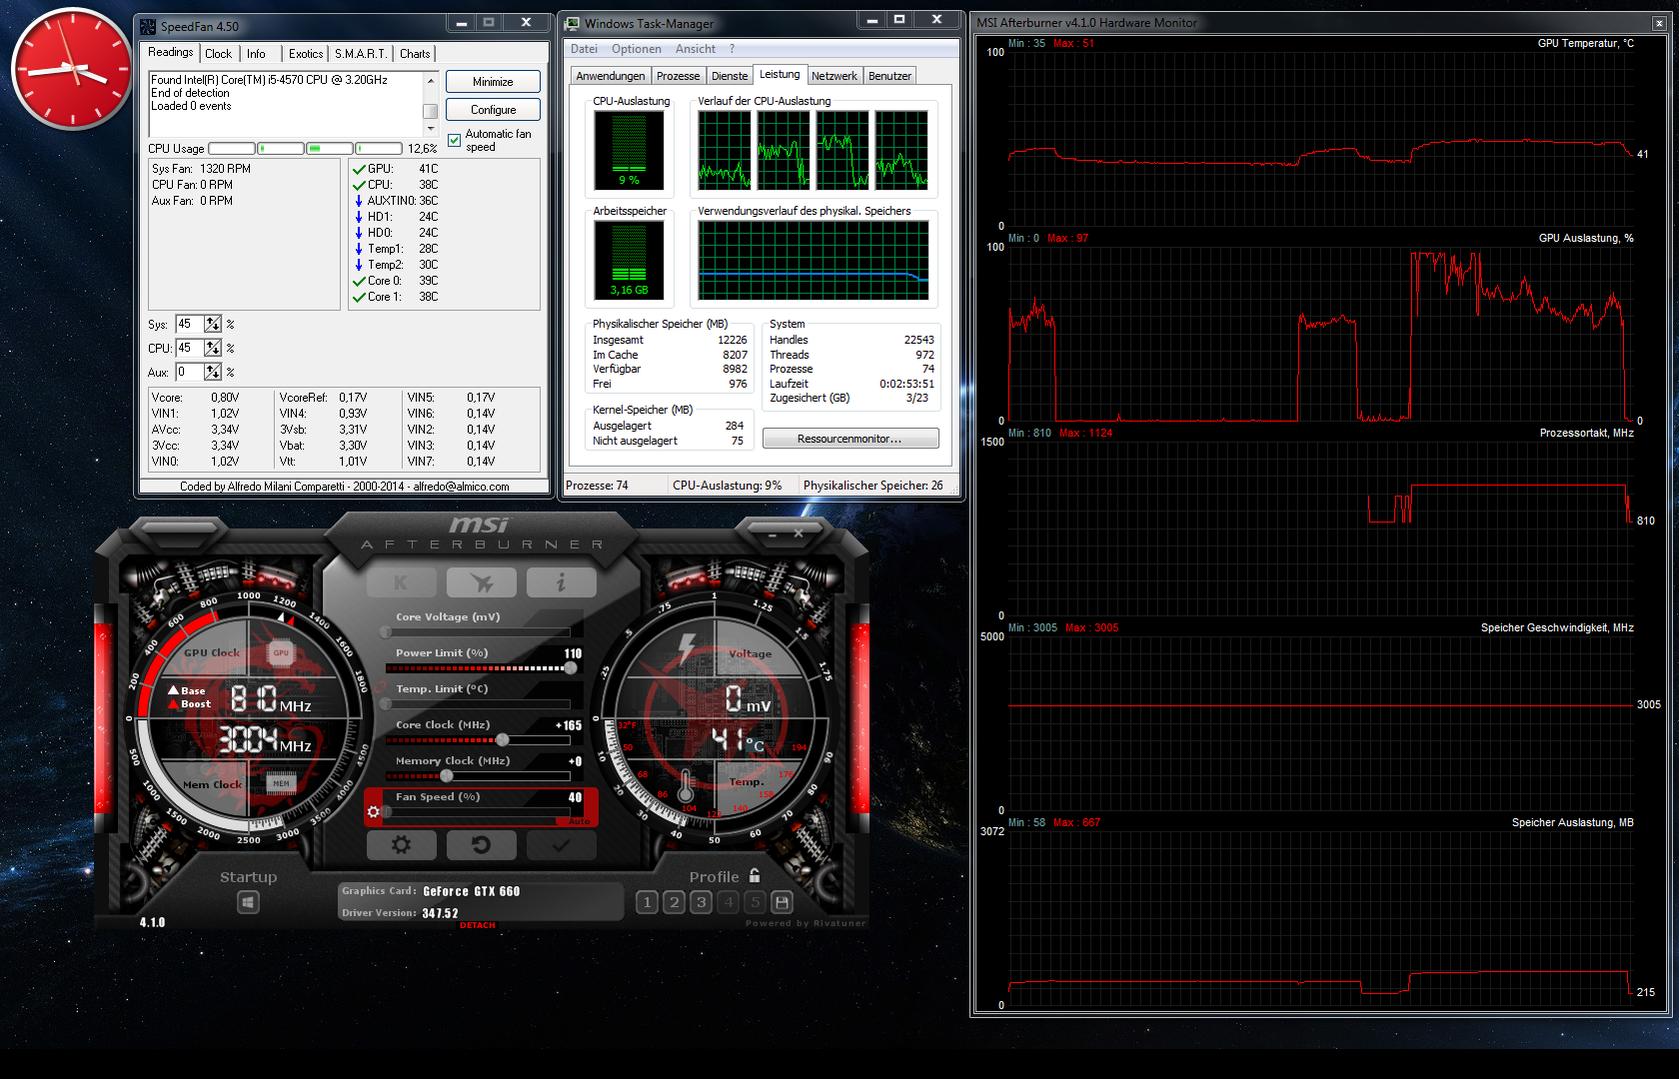Click the red analog clock desktop gadget
1679x1079 pixels.
click(x=72, y=70)
